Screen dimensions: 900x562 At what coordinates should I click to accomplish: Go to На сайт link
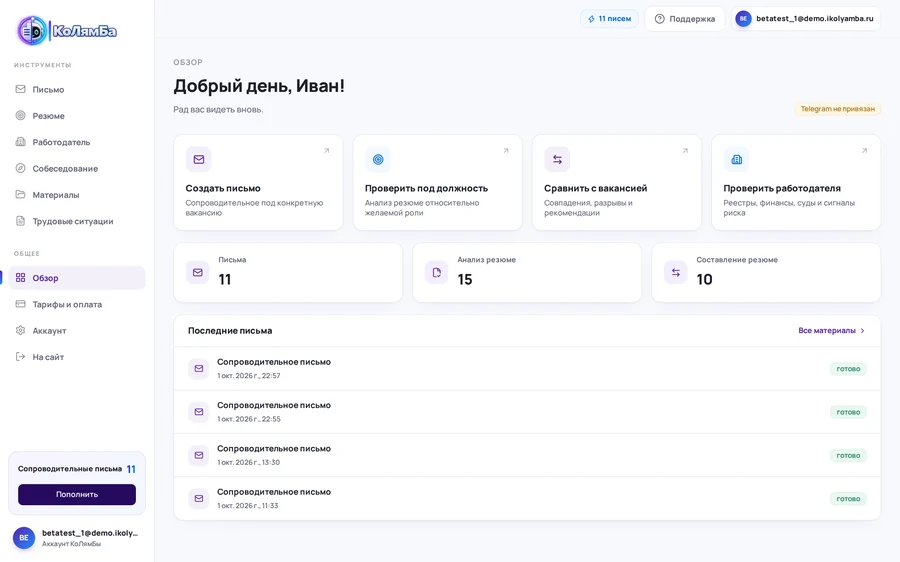pos(77,357)
